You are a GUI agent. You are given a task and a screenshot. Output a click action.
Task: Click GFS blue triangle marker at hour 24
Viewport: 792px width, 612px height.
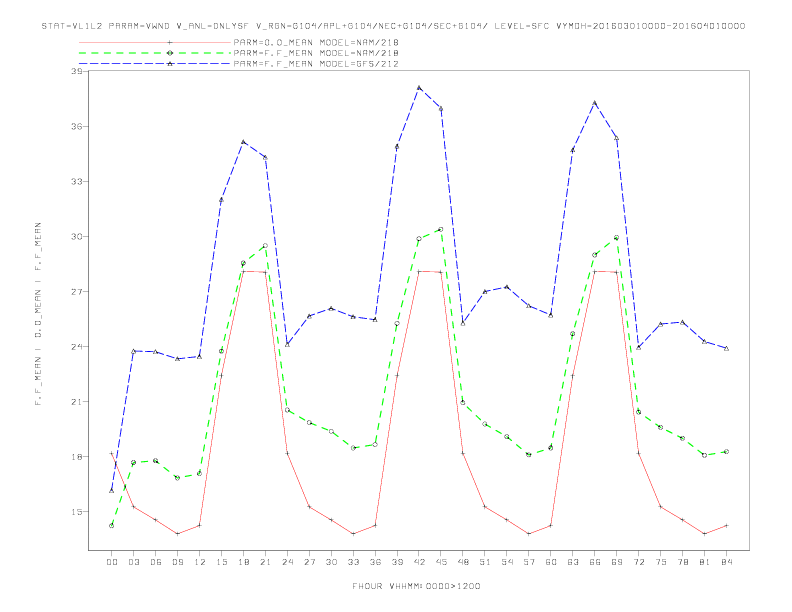click(x=287, y=344)
